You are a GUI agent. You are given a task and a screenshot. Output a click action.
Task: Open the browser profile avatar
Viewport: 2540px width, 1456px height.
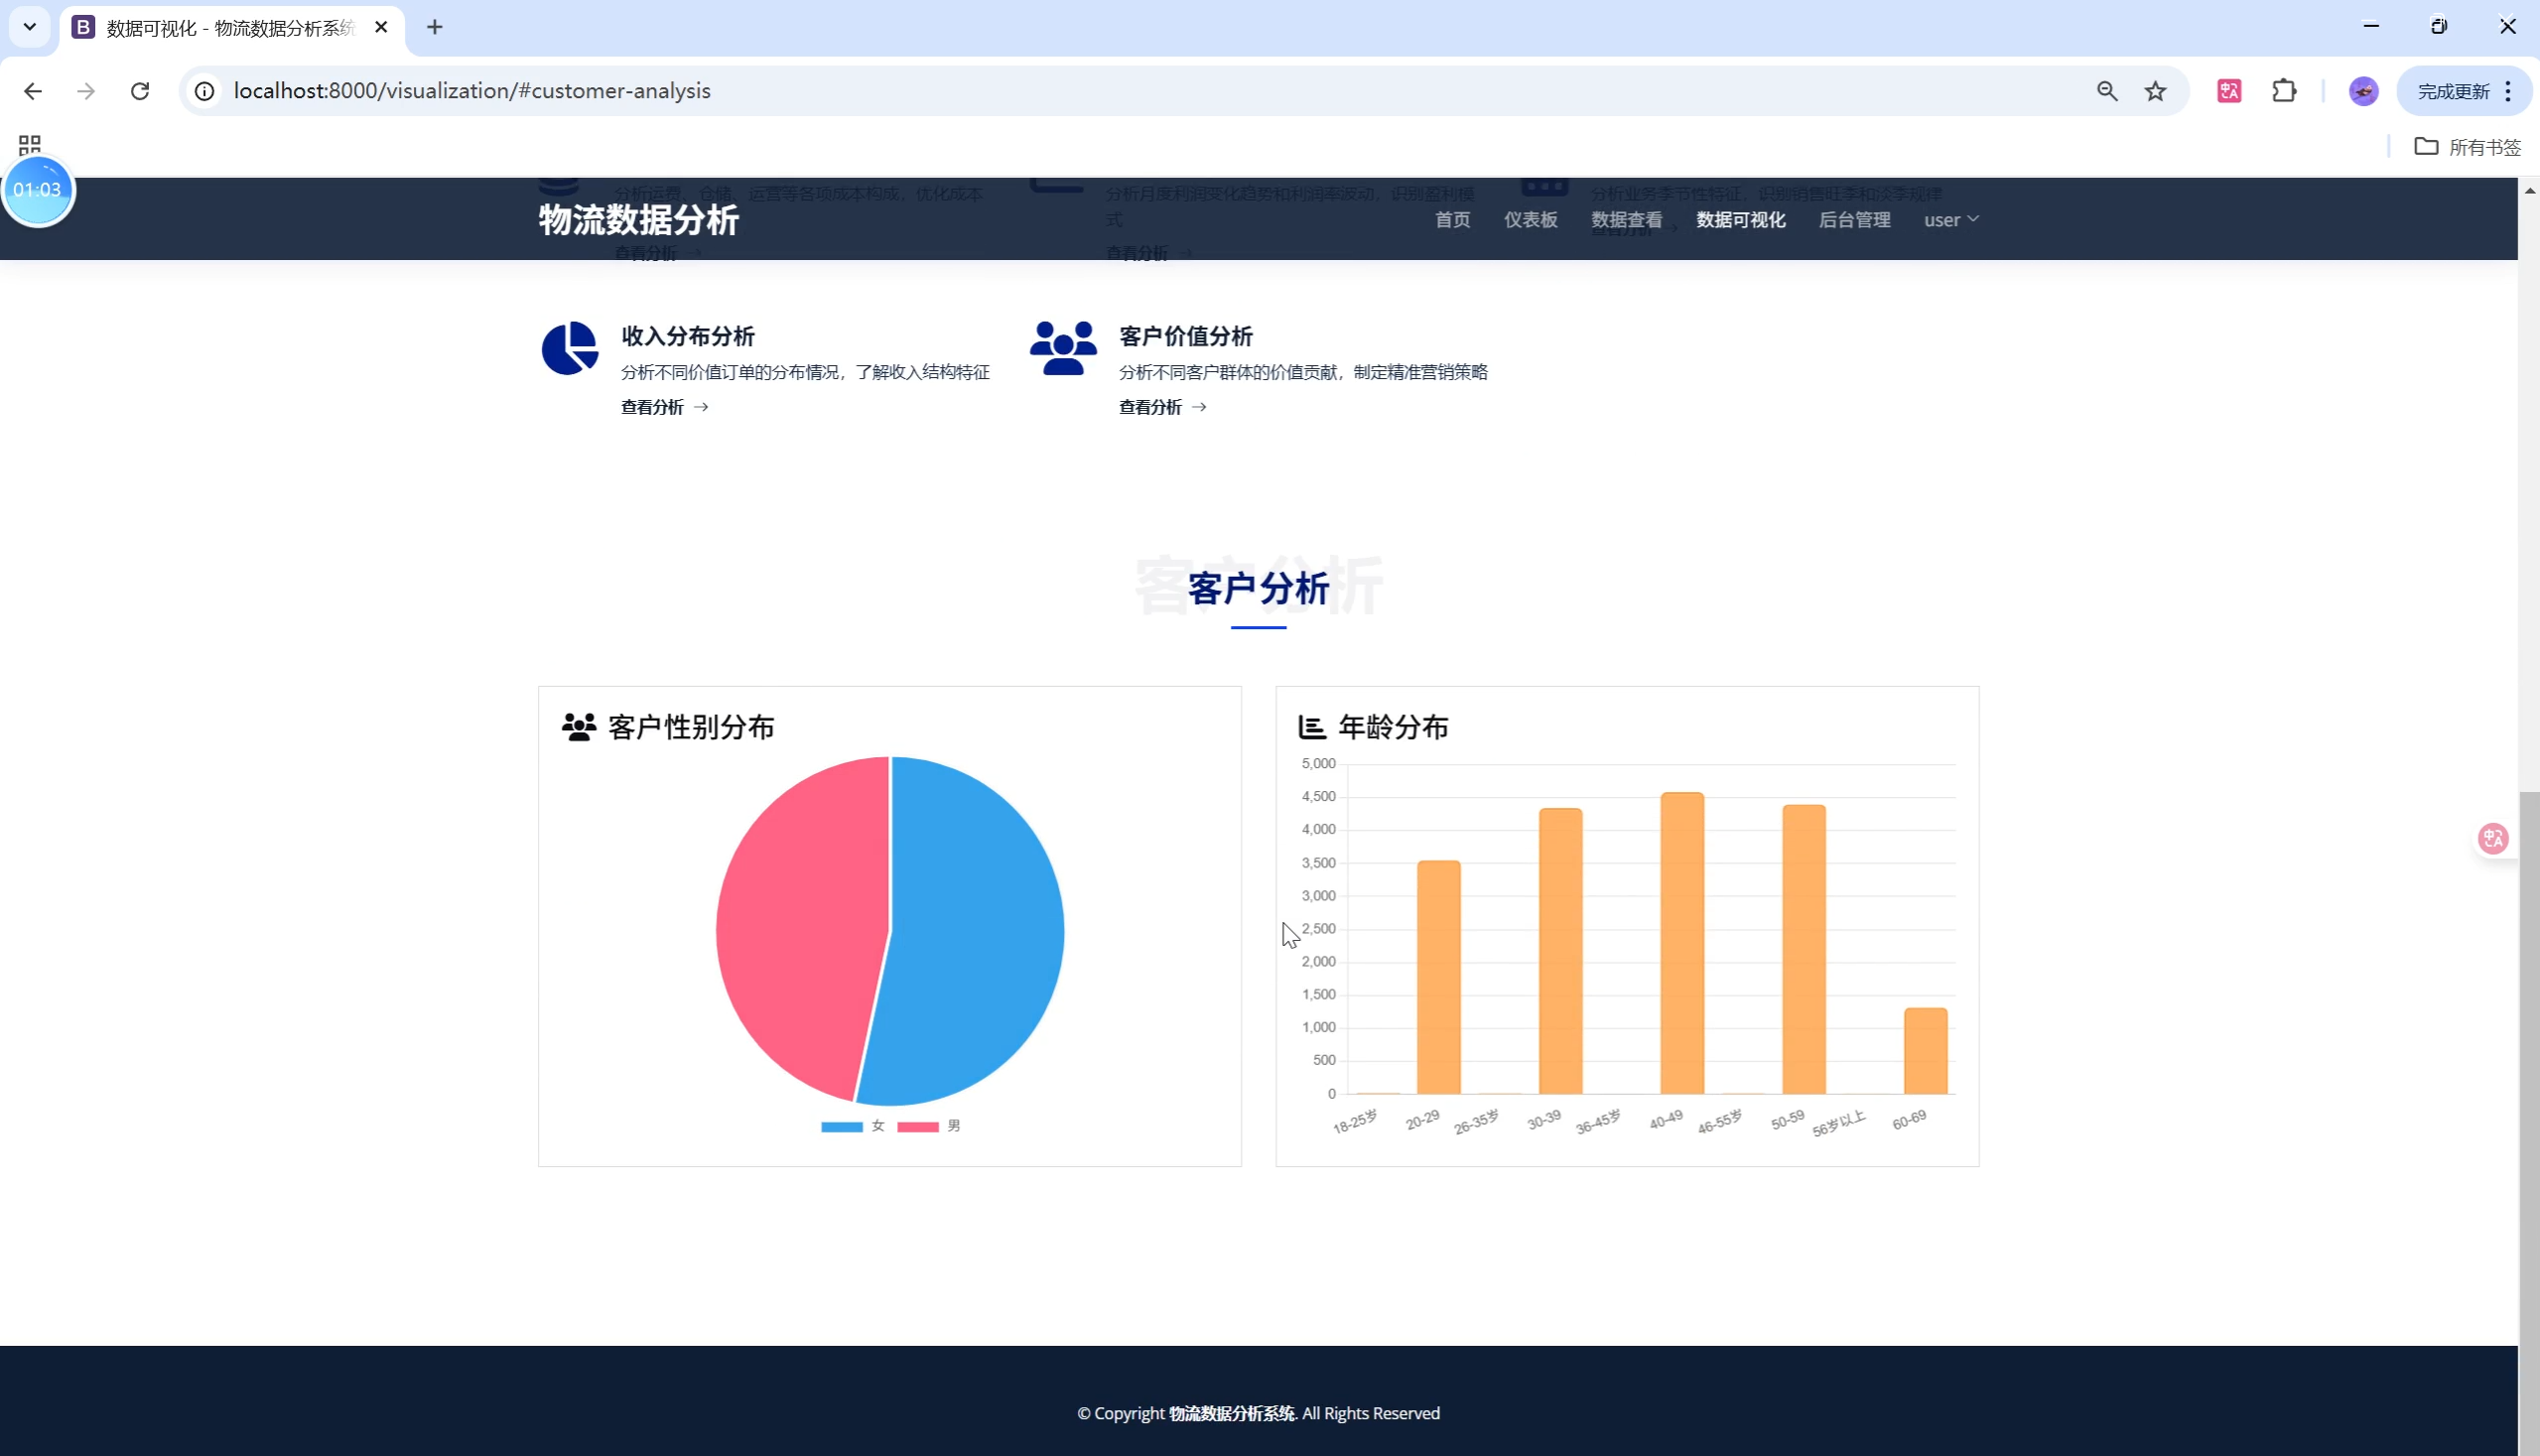tap(2363, 91)
